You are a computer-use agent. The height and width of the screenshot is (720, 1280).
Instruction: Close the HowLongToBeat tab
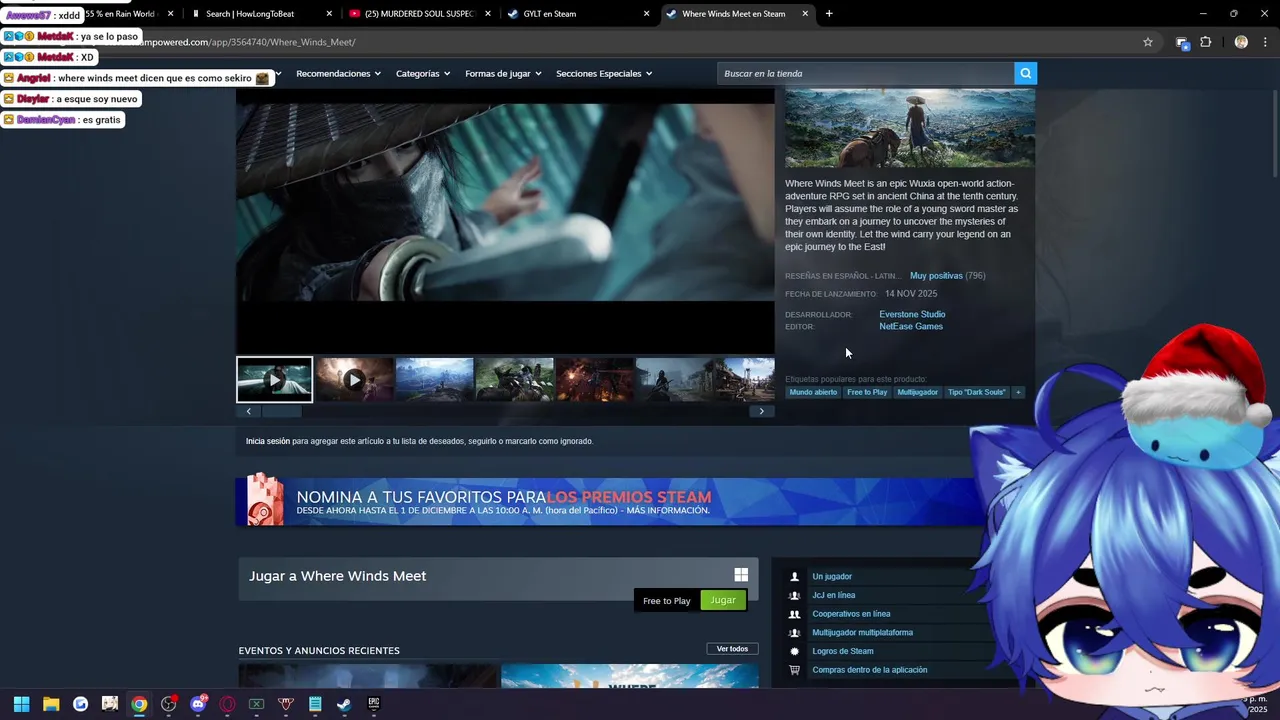pos(329,14)
